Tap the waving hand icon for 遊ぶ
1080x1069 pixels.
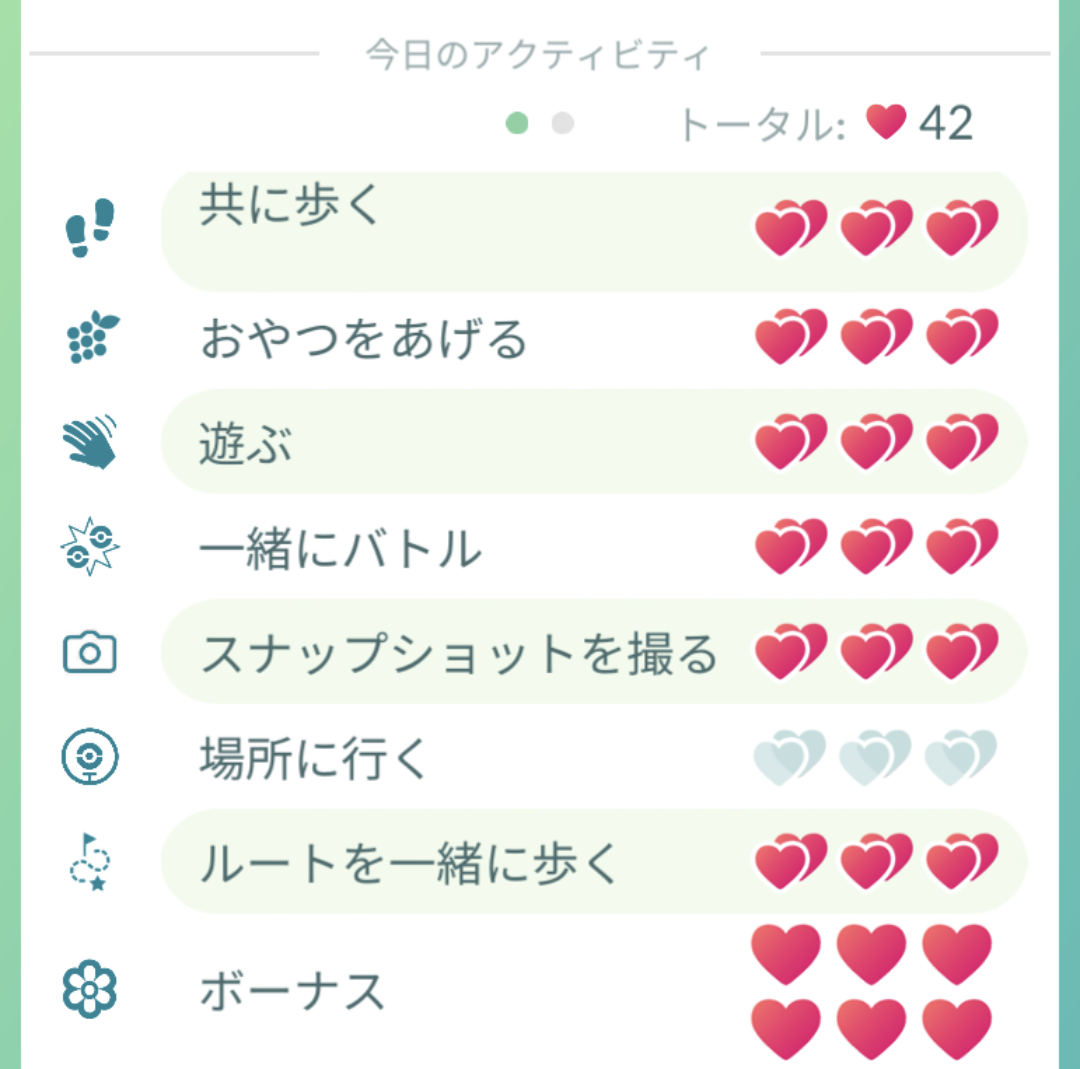coord(90,442)
